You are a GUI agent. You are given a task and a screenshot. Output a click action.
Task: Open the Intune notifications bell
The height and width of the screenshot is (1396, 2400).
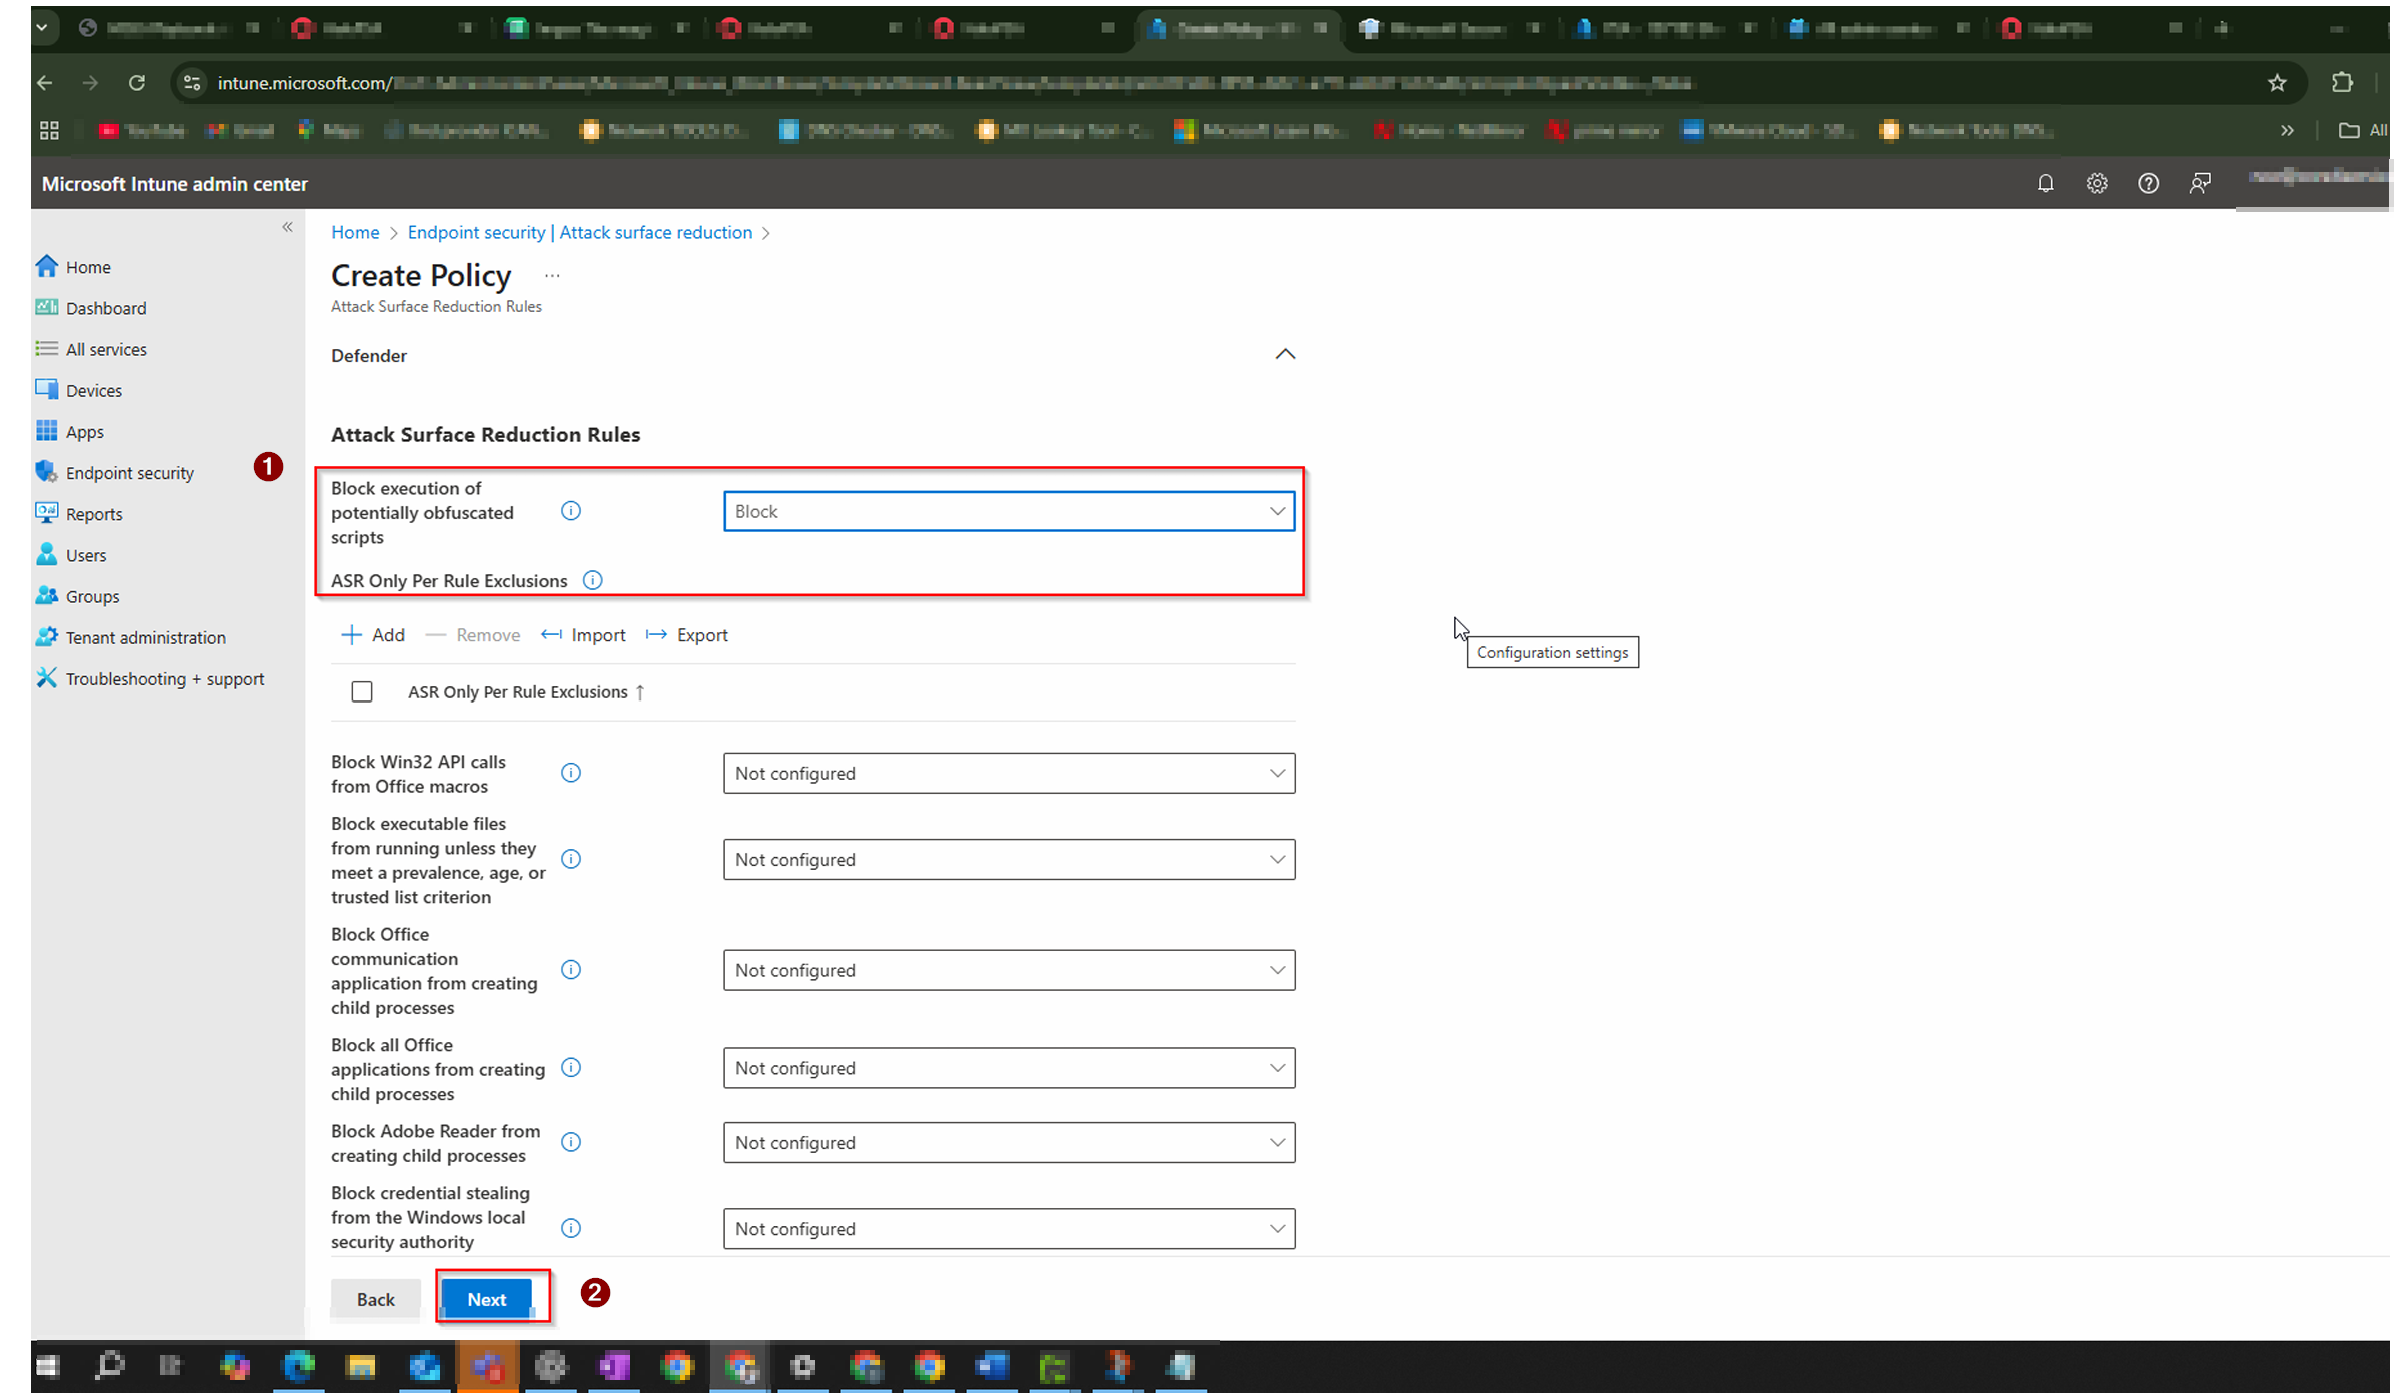(2045, 183)
